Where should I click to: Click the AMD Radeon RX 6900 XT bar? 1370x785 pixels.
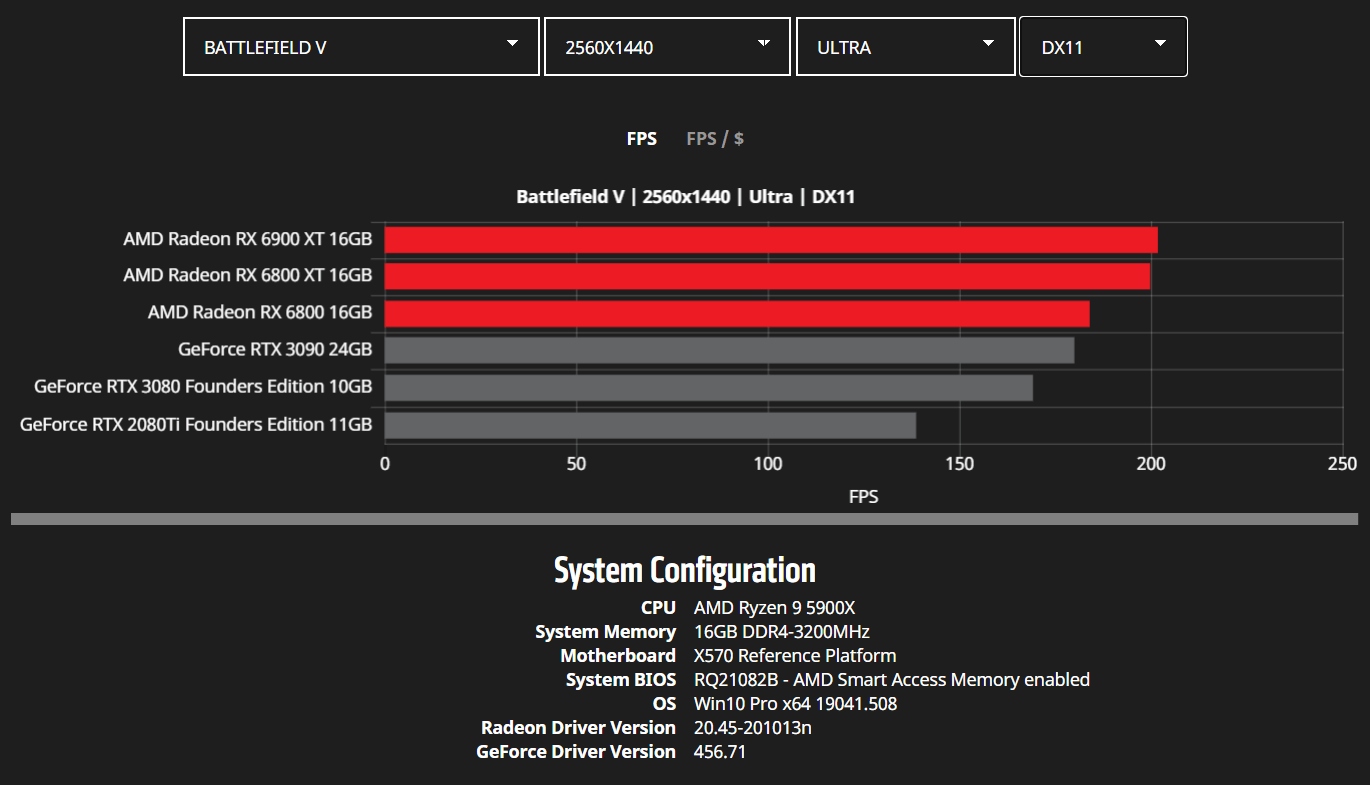coord(770,239)
